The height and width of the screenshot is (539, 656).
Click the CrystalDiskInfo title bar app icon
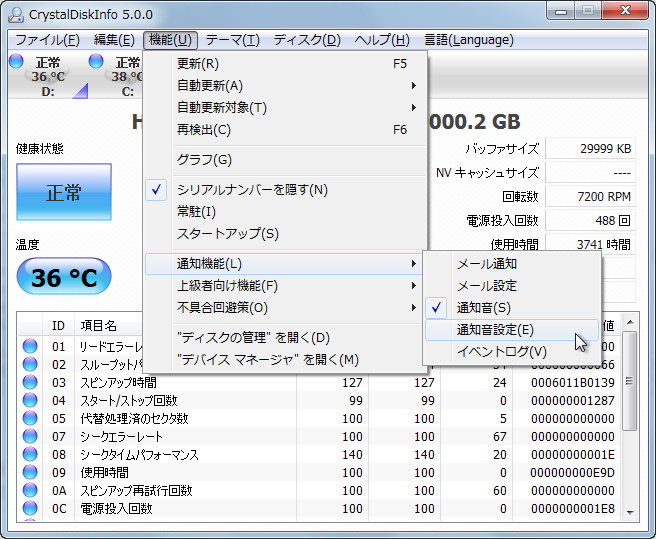(x=16, y=15)
